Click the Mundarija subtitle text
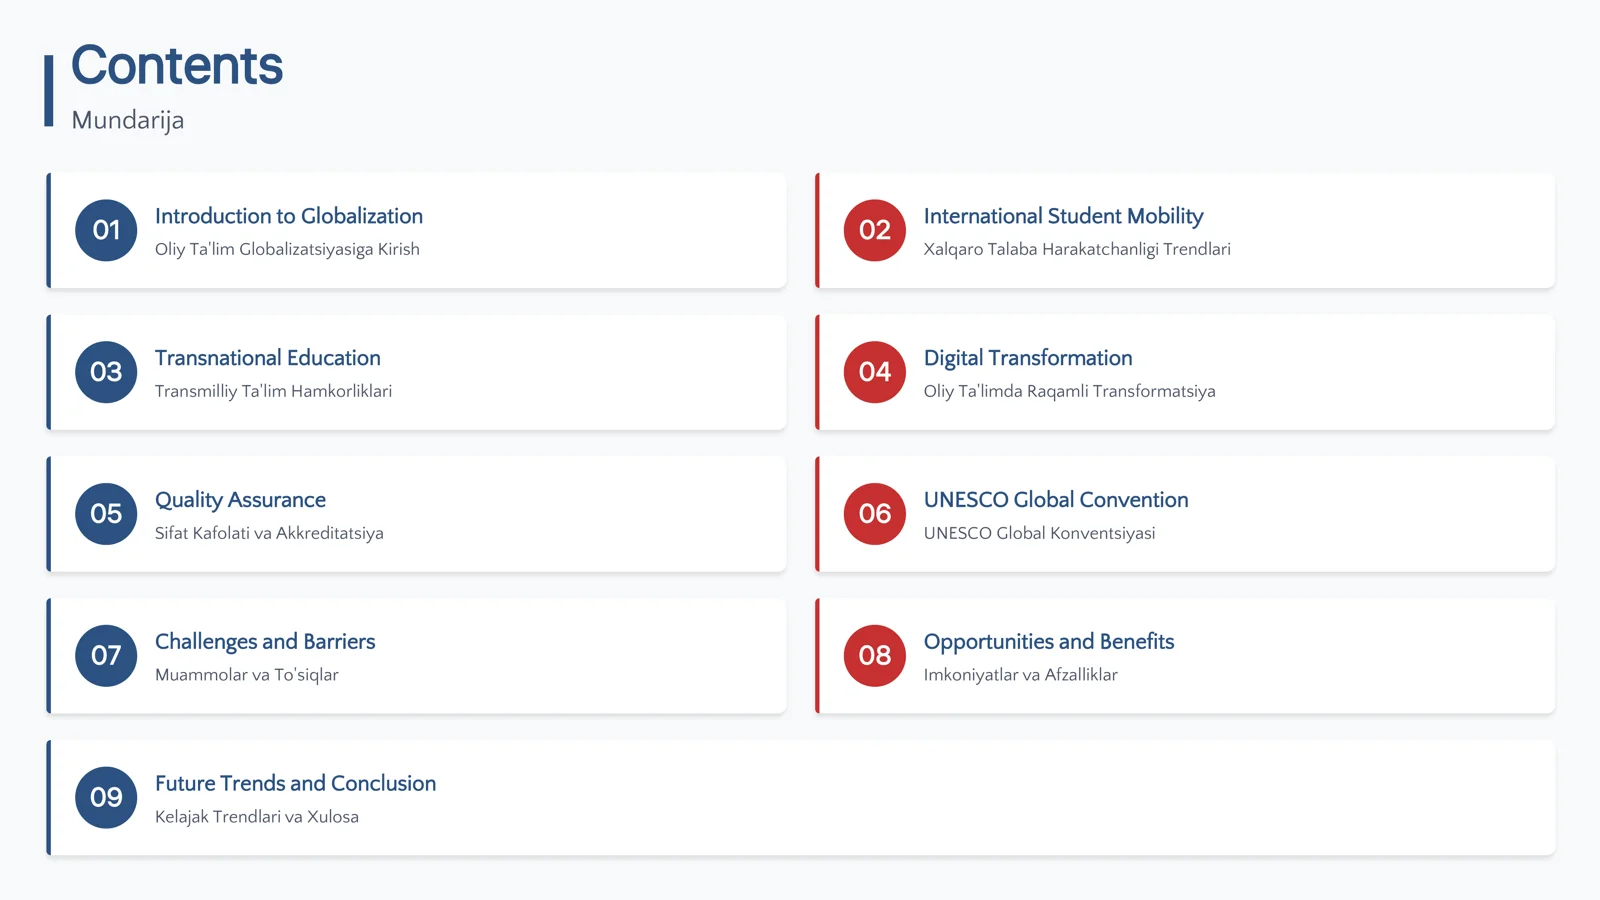Screen dimensions: 1600x900 (128, 120)
